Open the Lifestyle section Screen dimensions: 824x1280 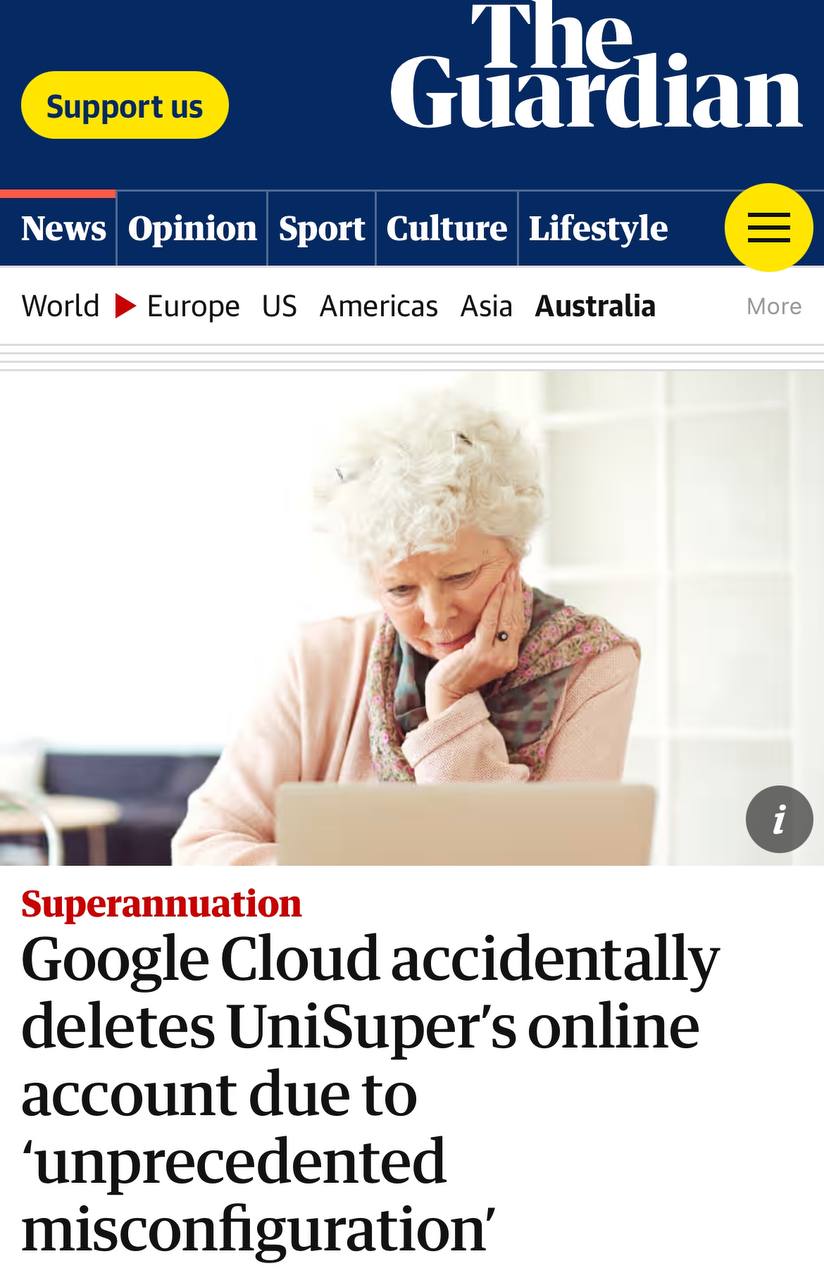tap(598, 229)
